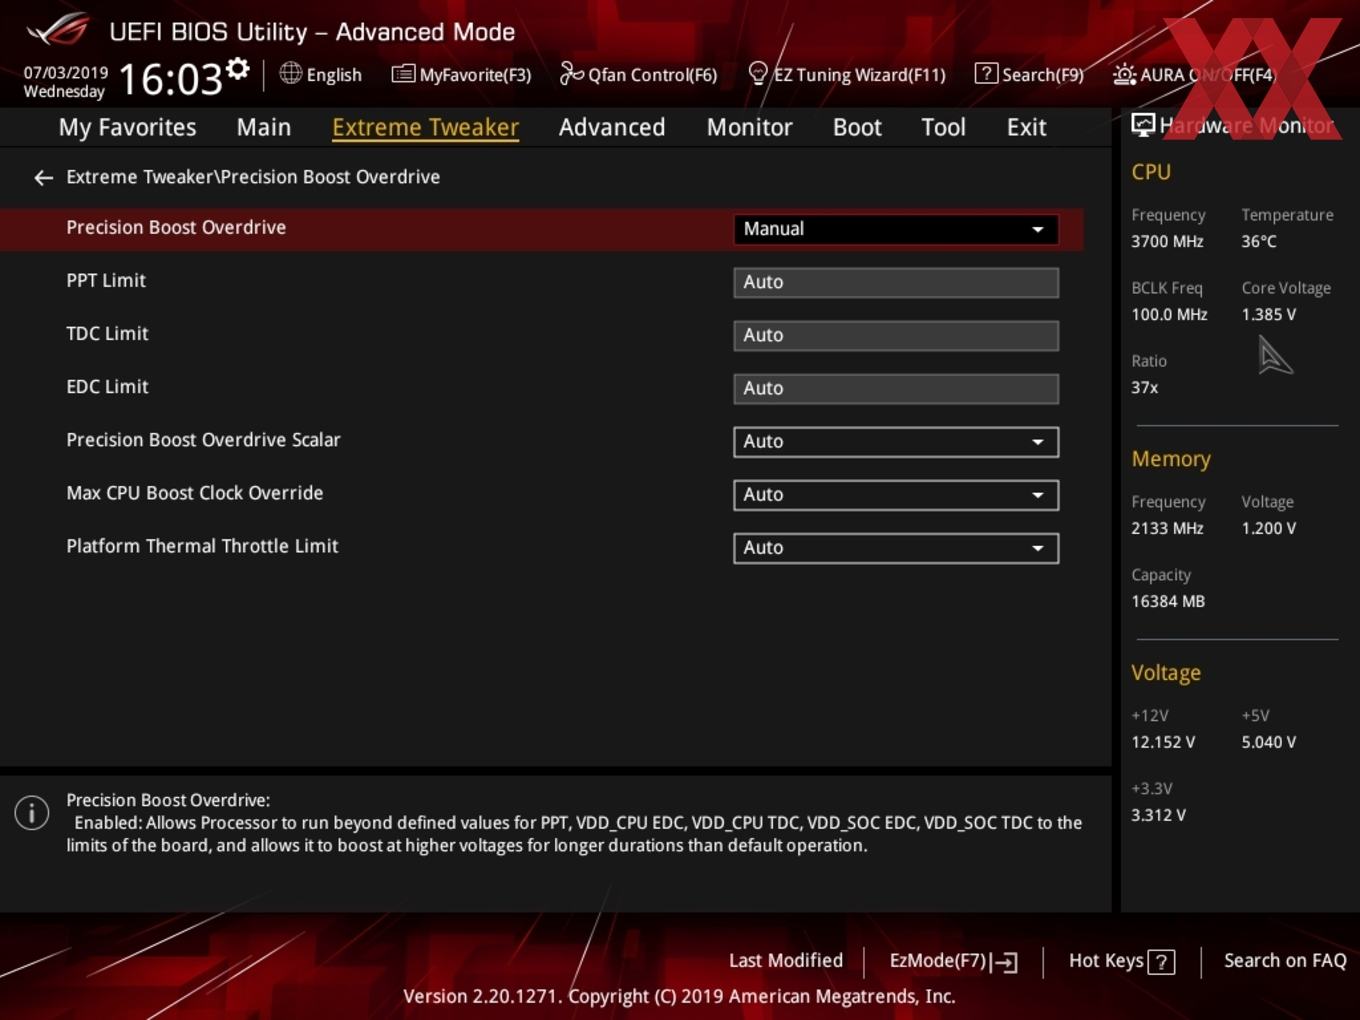The width and height of the screenshot is (1360, 1020).
Task: Switch to My Favorites tab
Action: tap(127, 127)
